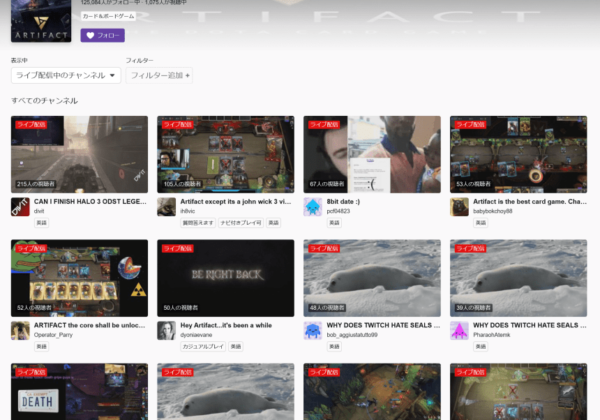Open PharaohAtemk's seal stream thumbnail

(518, 278)
